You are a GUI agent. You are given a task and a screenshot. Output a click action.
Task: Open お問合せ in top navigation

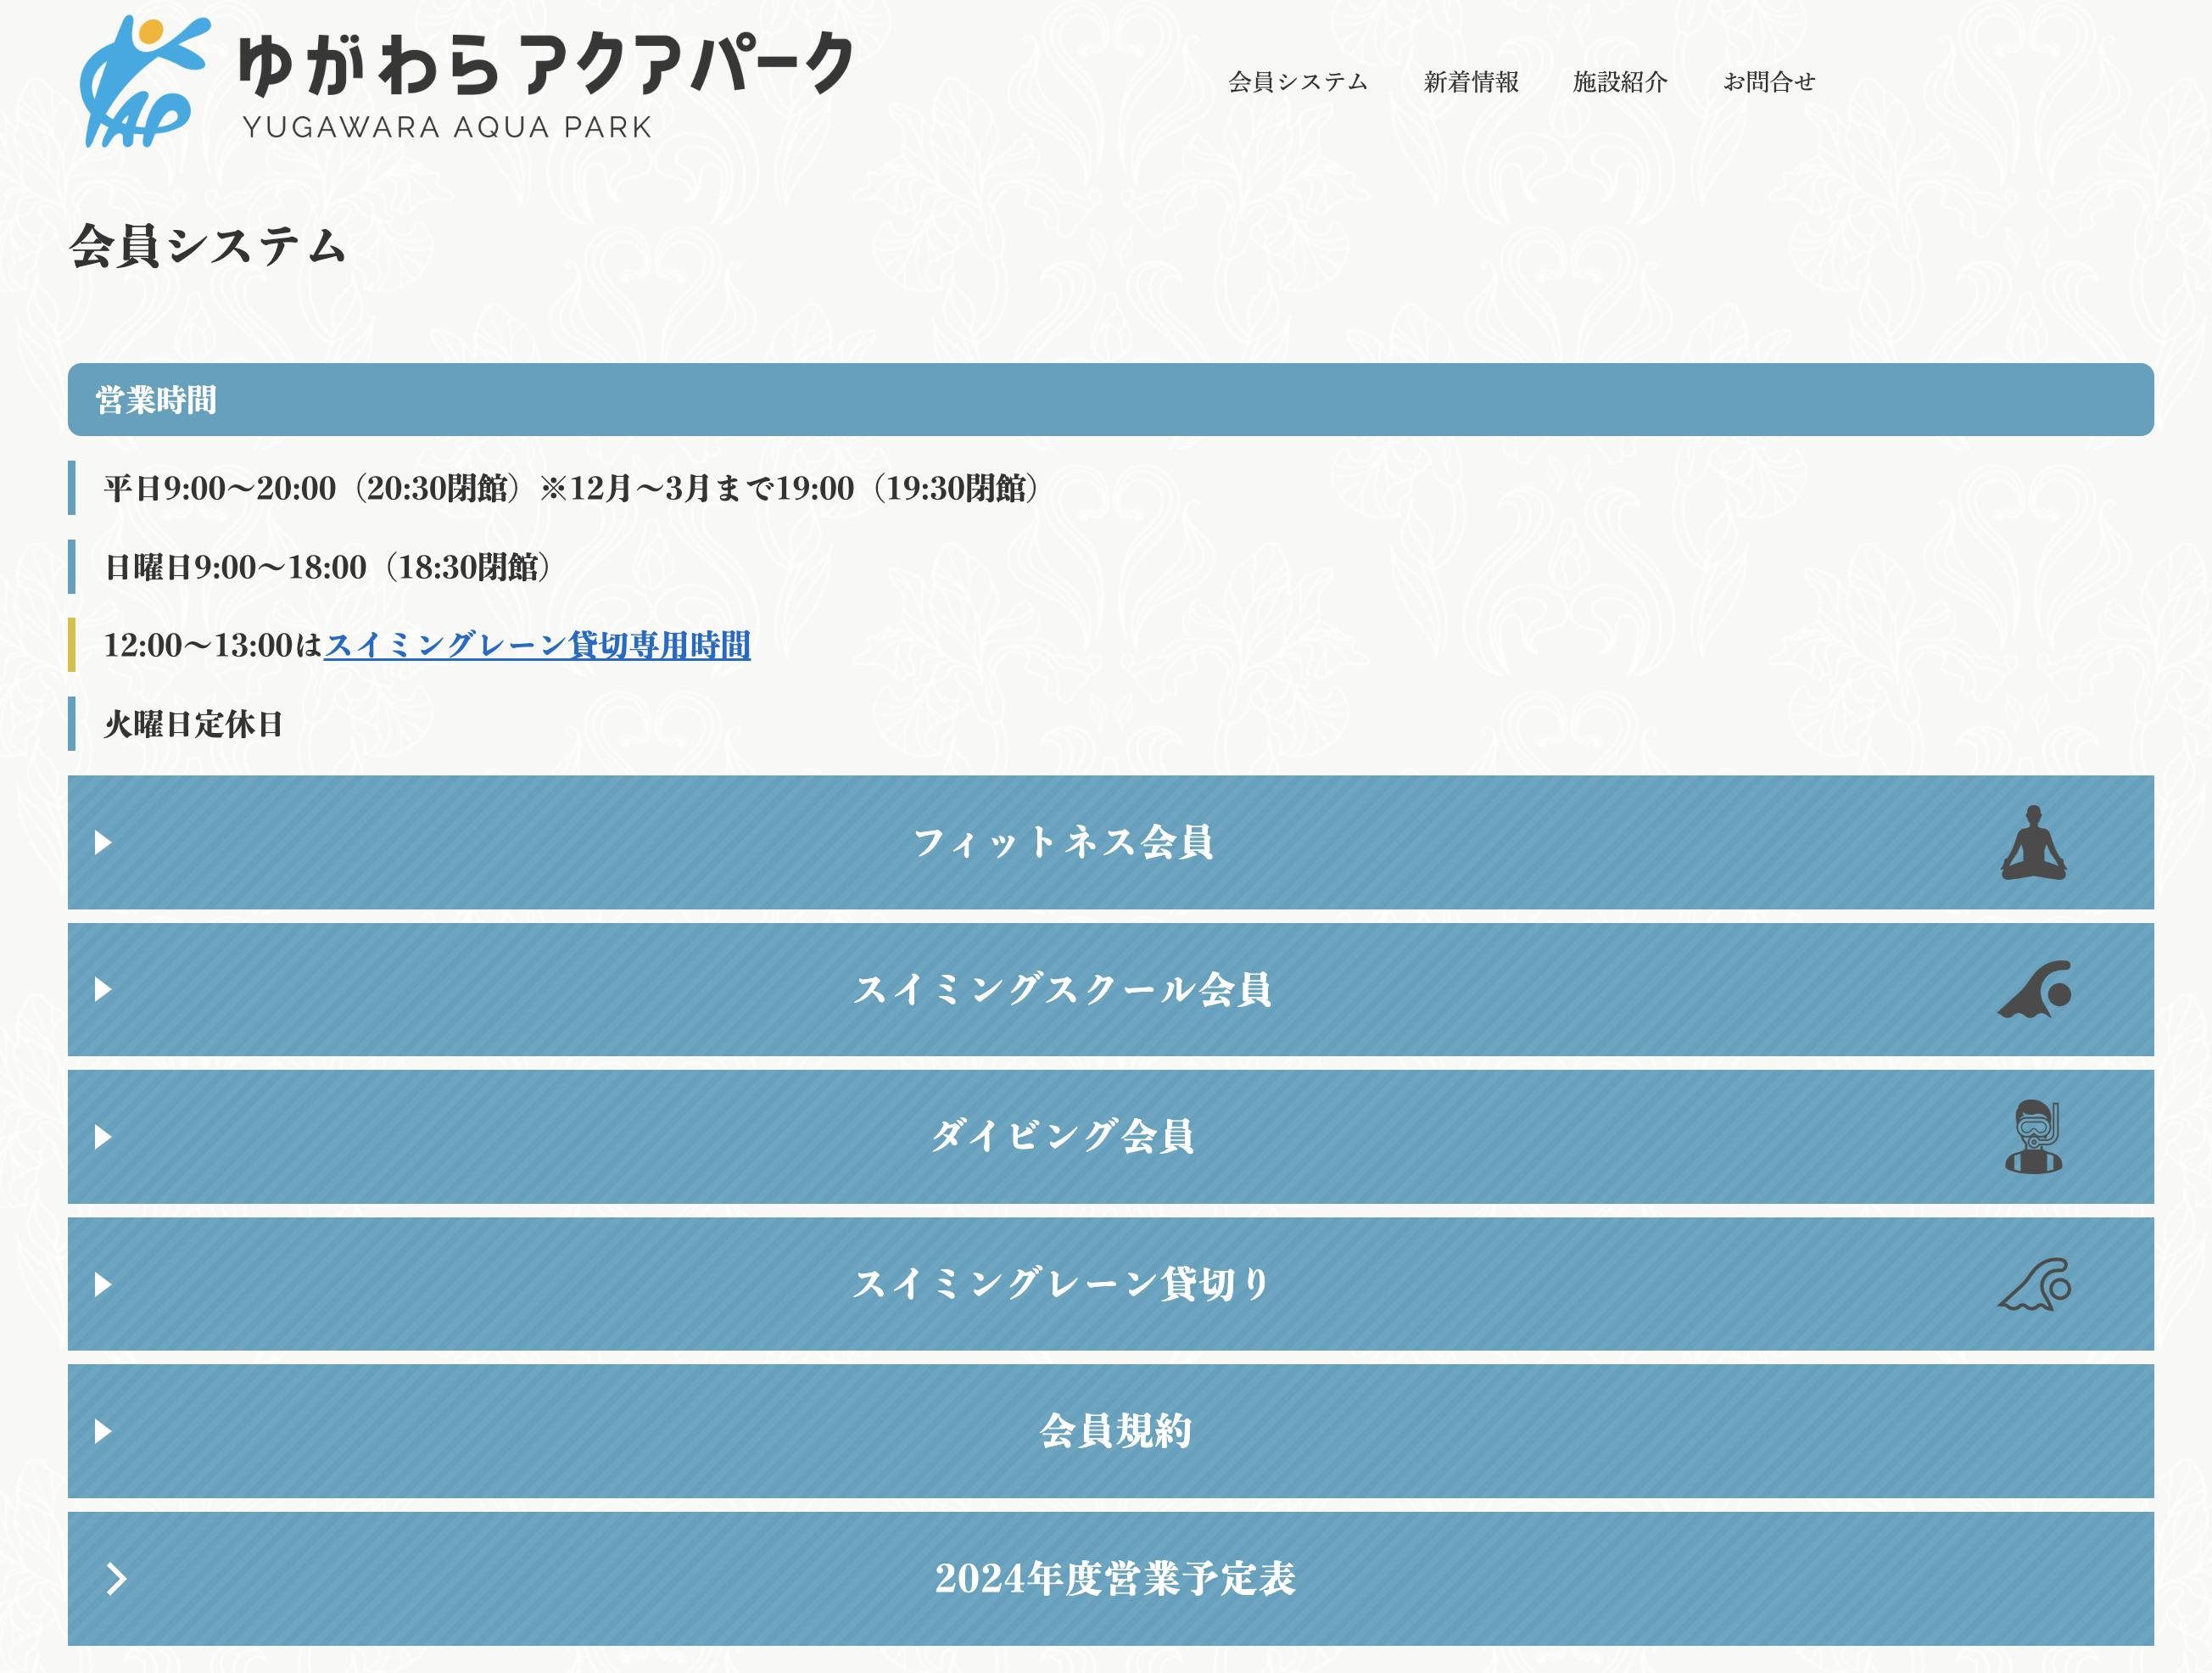1768,82
